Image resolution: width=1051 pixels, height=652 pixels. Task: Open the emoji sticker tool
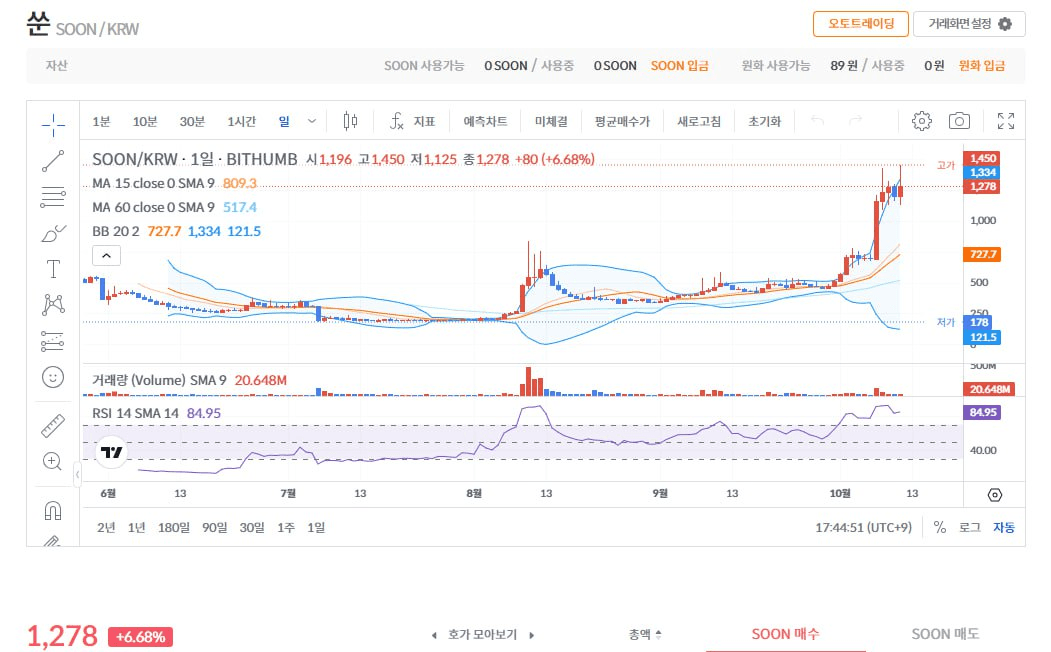click(x=53, y=377)
